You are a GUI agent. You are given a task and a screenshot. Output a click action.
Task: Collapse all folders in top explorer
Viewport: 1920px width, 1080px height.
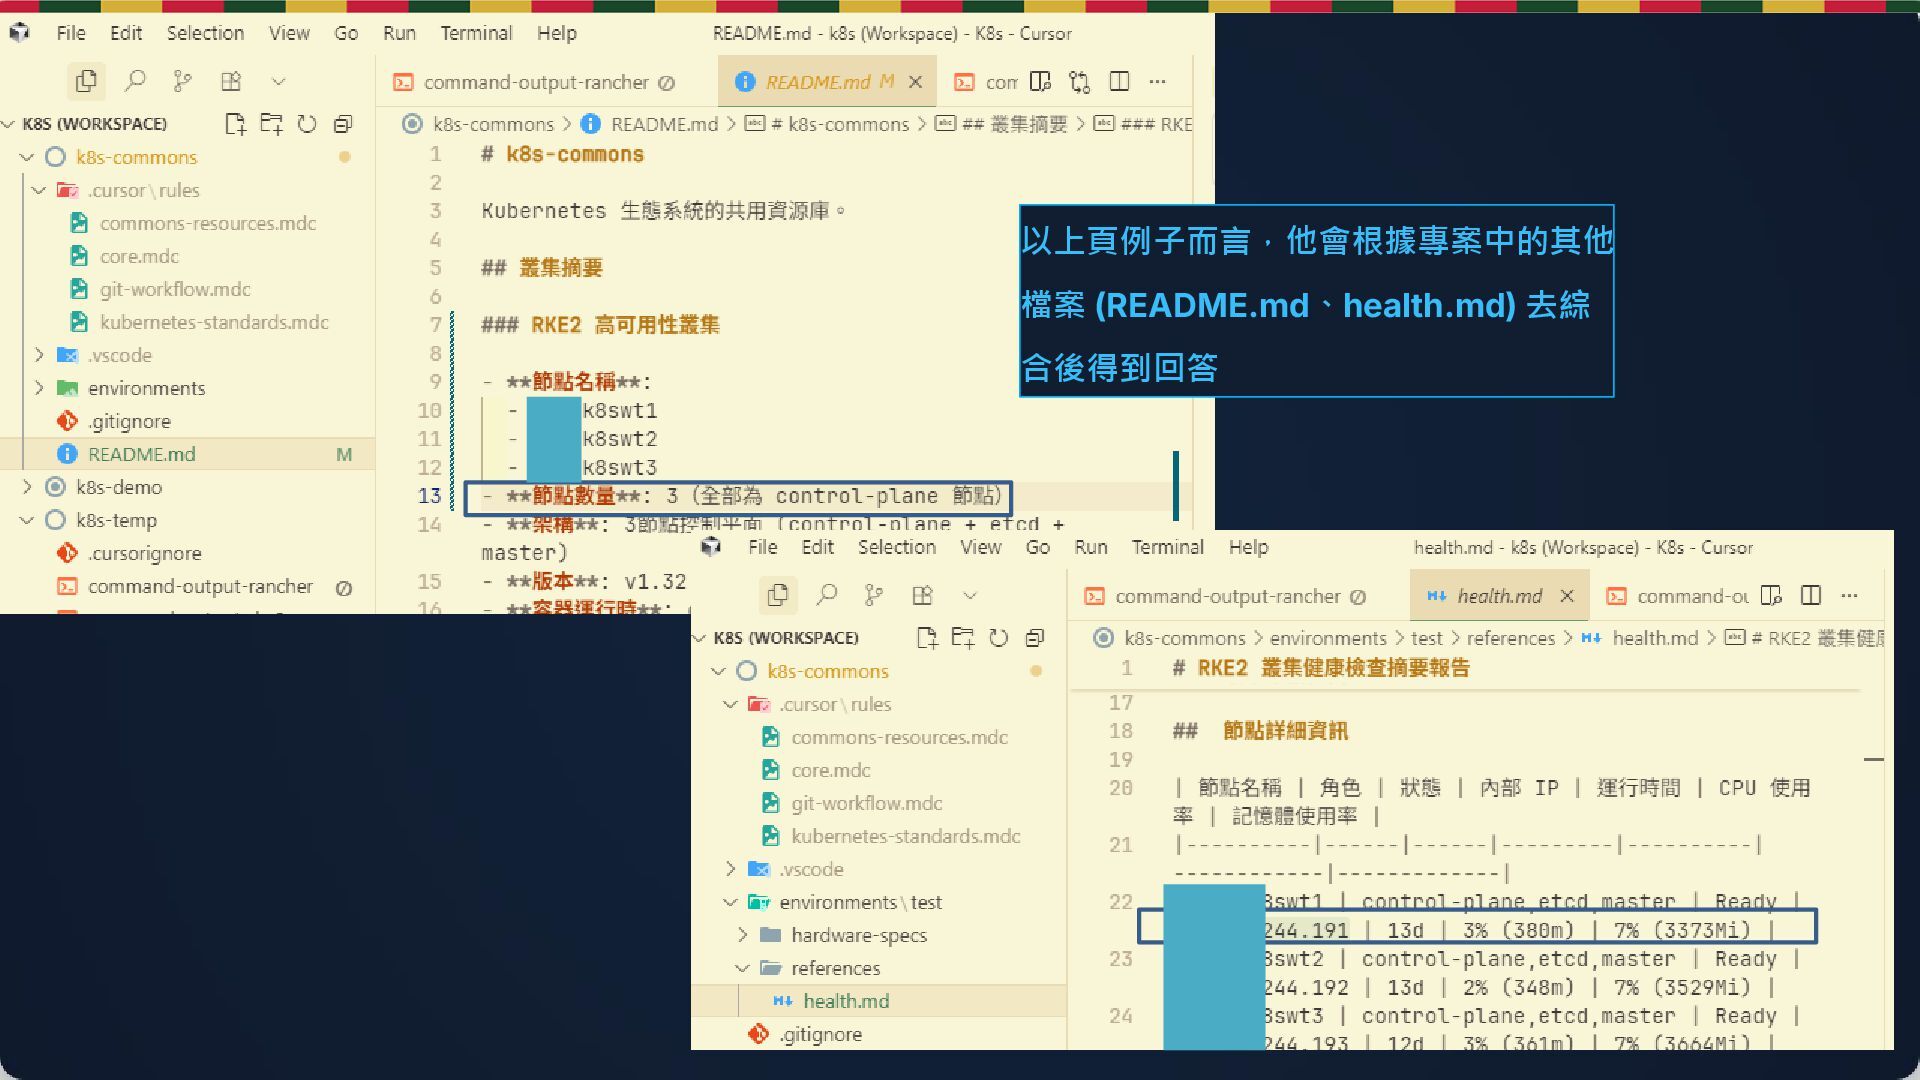pos(343,124)
